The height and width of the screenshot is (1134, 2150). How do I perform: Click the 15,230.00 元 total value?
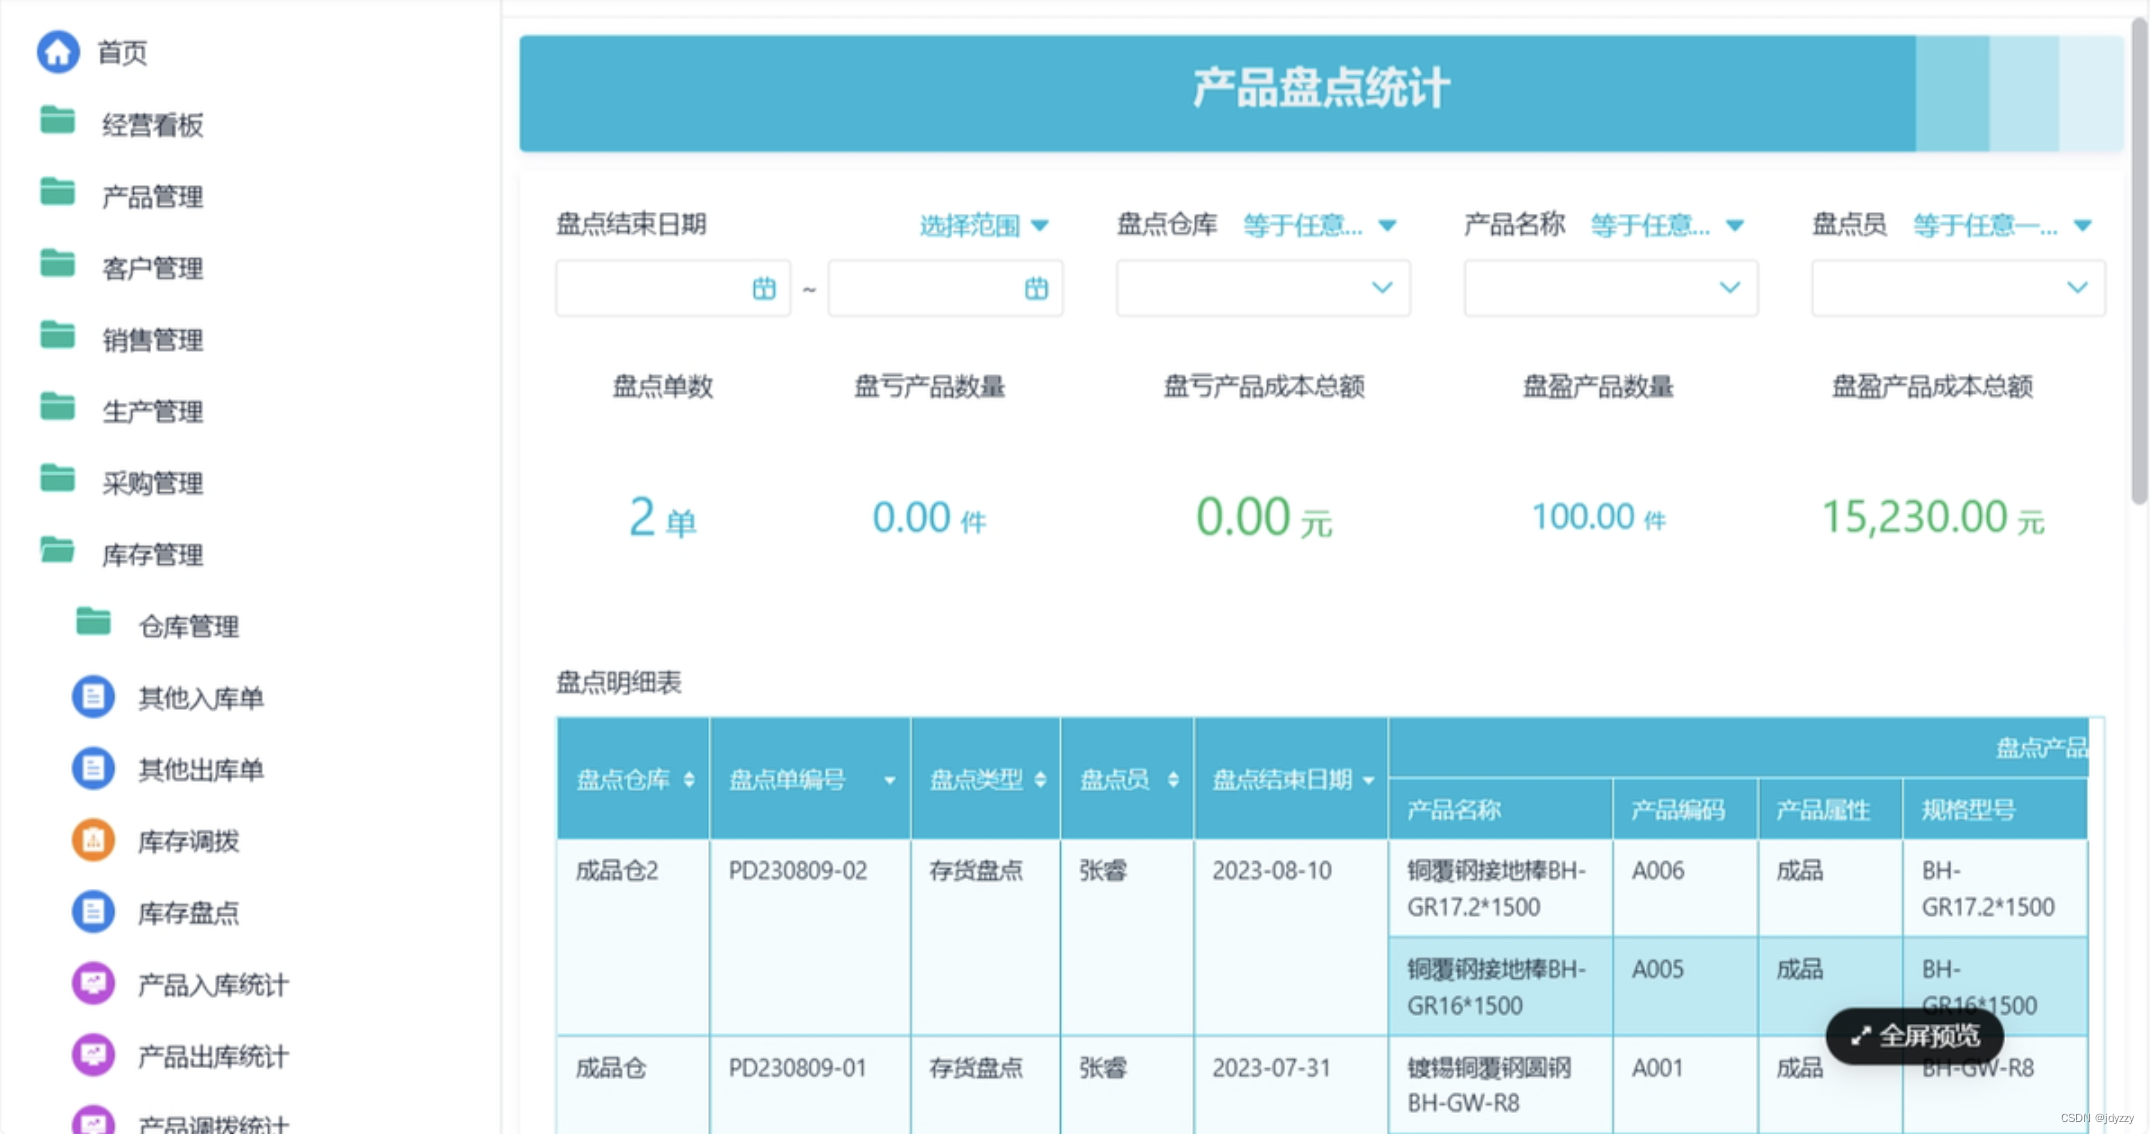point(1932,518)
